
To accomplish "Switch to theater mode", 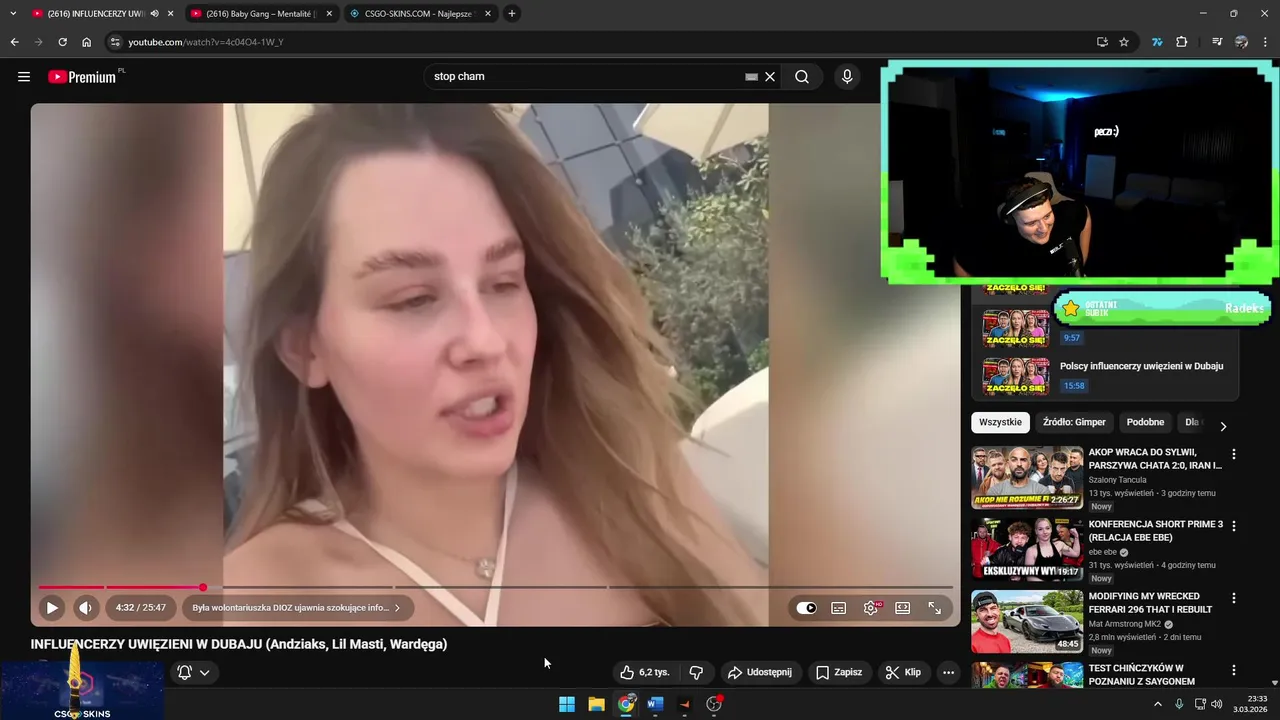I will [x=903, y=607].
